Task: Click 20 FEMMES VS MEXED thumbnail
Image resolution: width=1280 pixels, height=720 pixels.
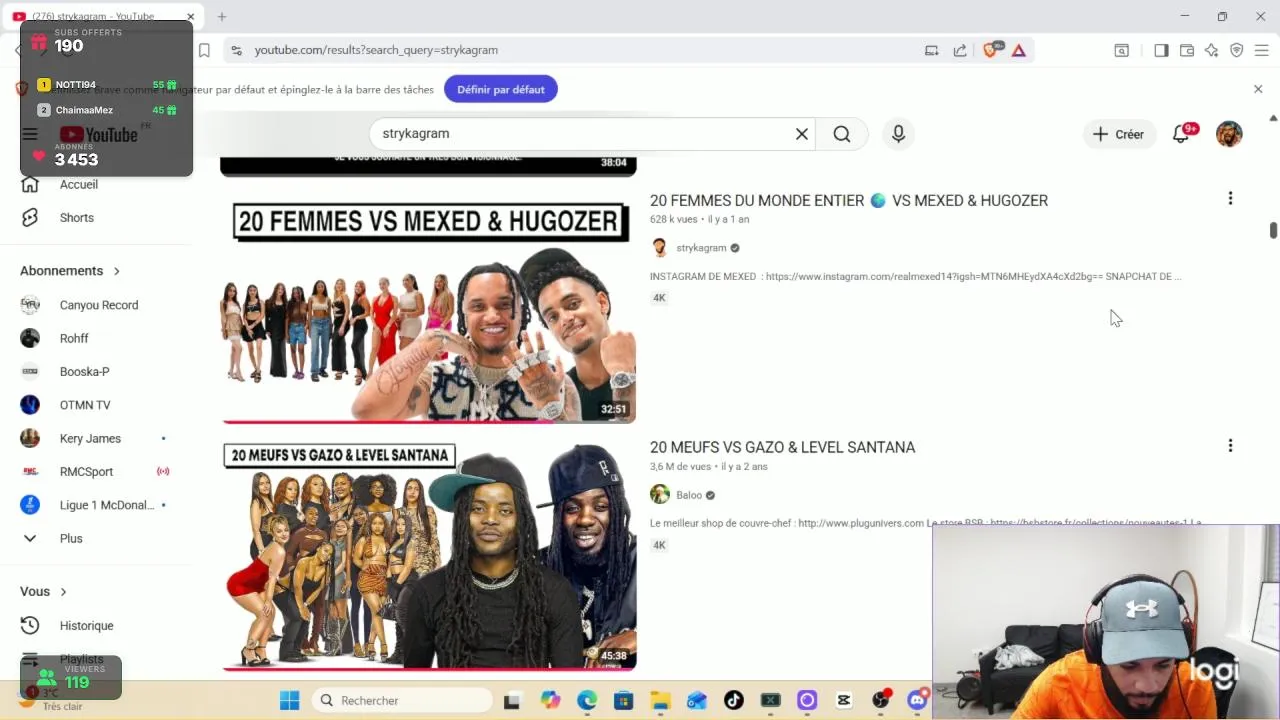Action: tap(428, 306)
